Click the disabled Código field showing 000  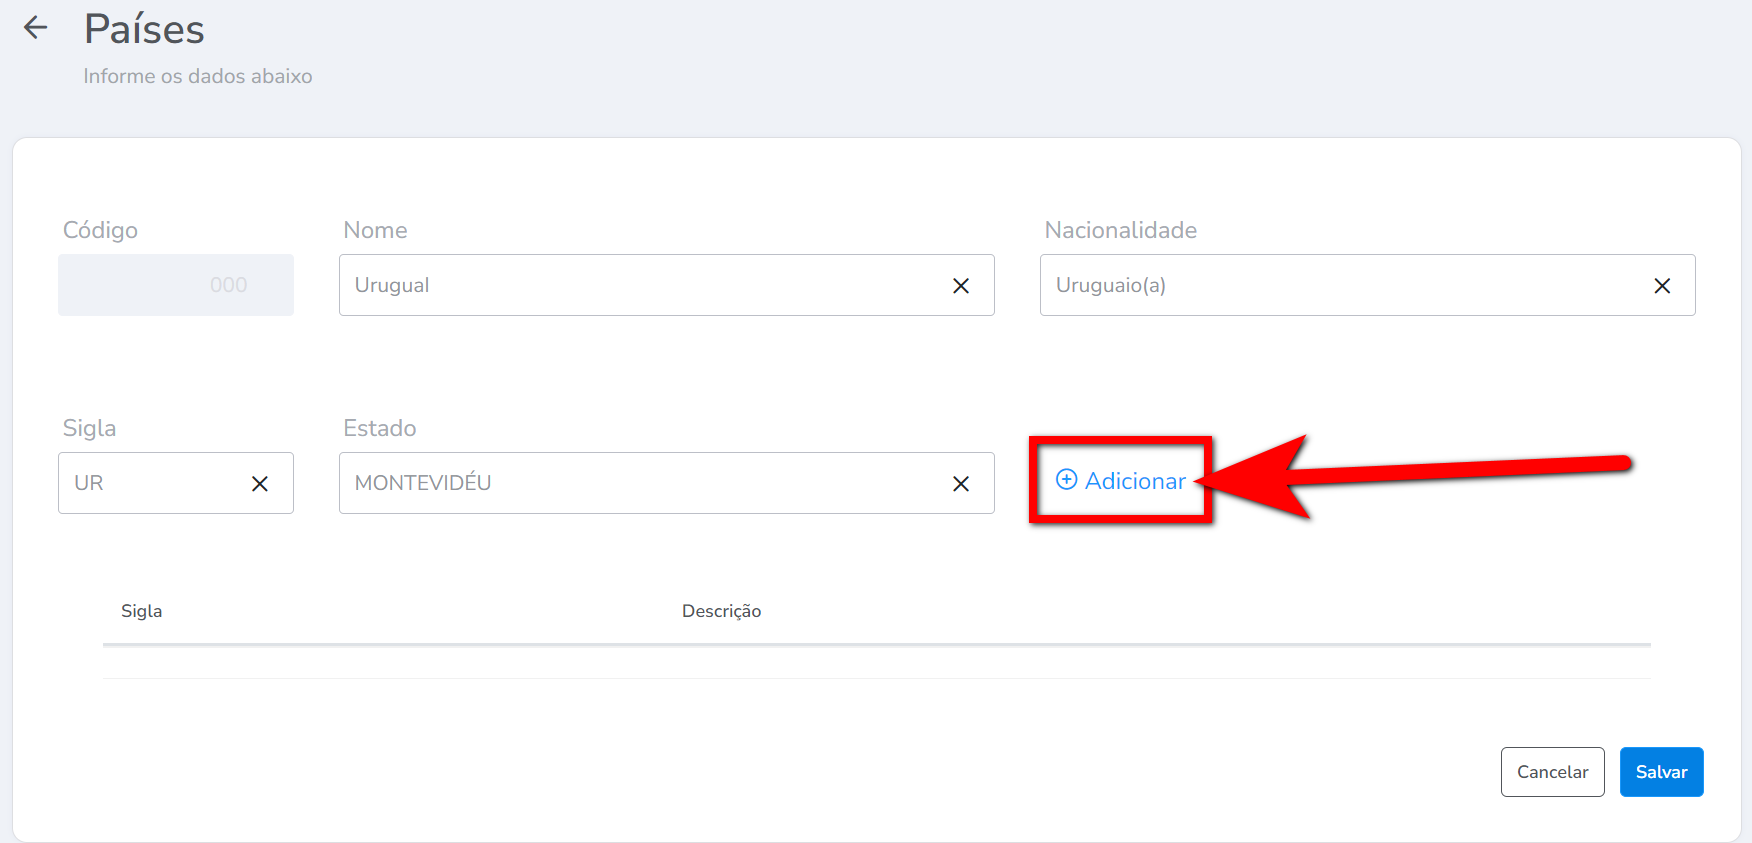coord(176,286)
